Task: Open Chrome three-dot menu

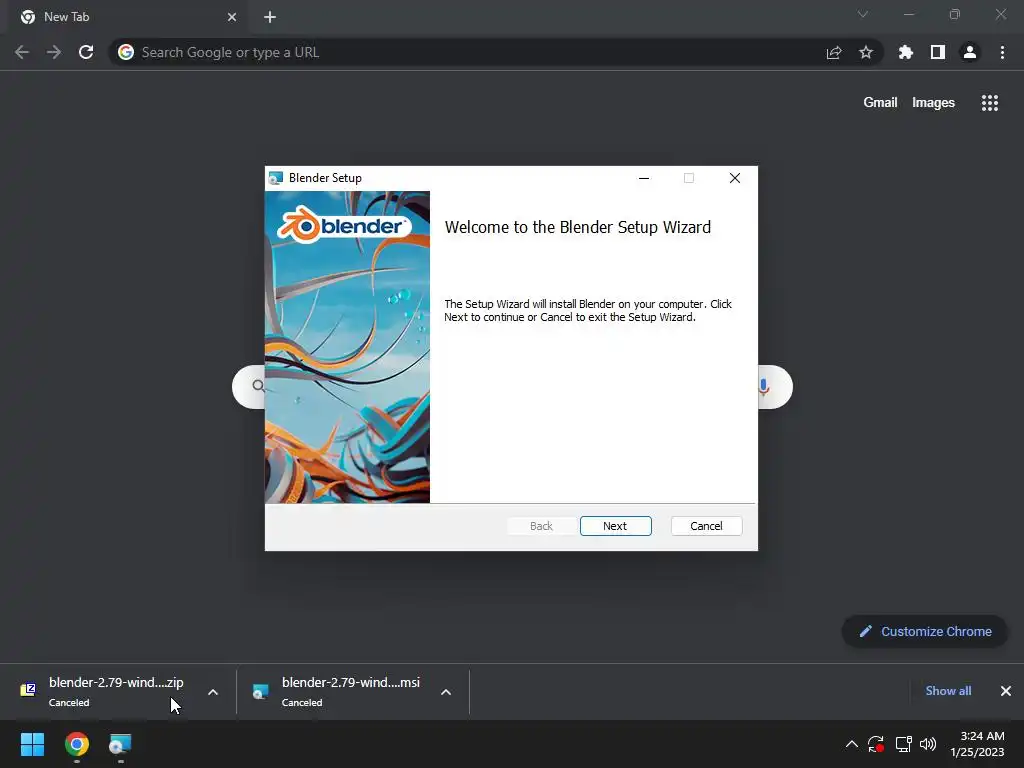Action: [1002, 52]
